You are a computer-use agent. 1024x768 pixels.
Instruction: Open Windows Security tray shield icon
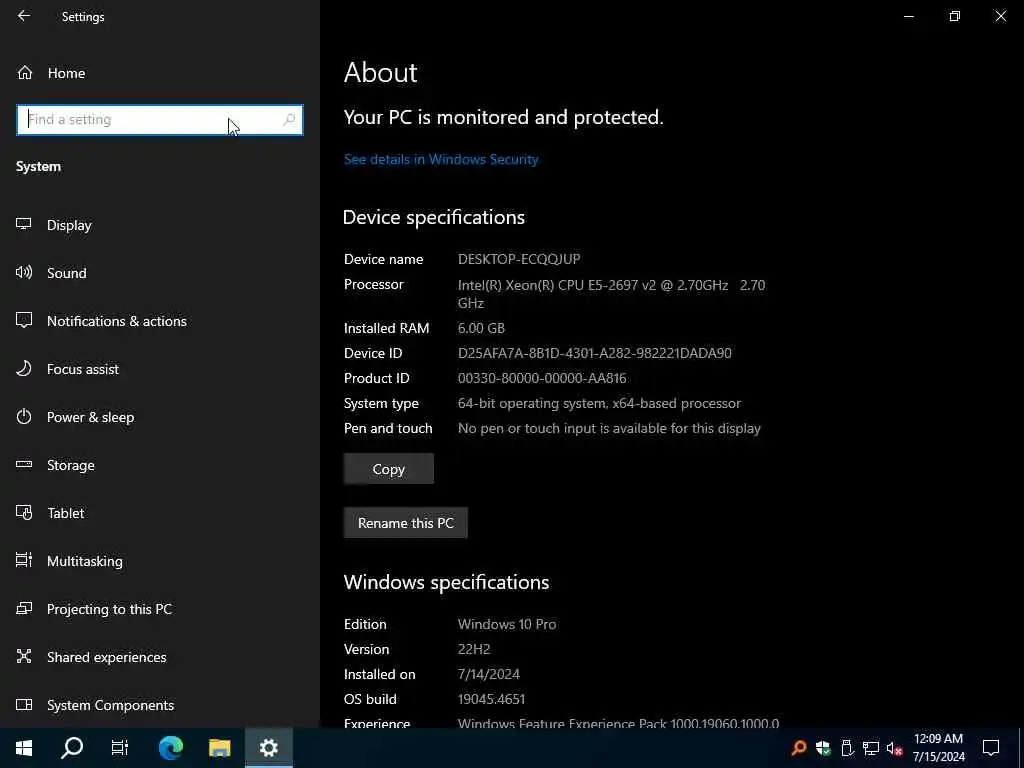click(823, 748)
